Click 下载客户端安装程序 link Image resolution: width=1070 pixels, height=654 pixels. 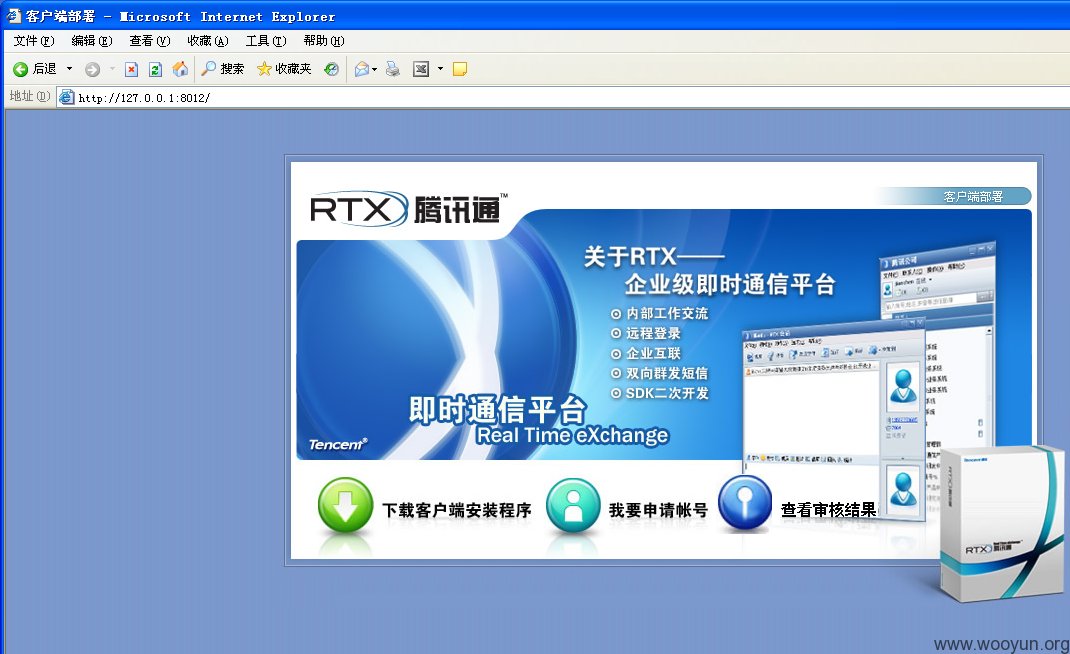point(457,510)
